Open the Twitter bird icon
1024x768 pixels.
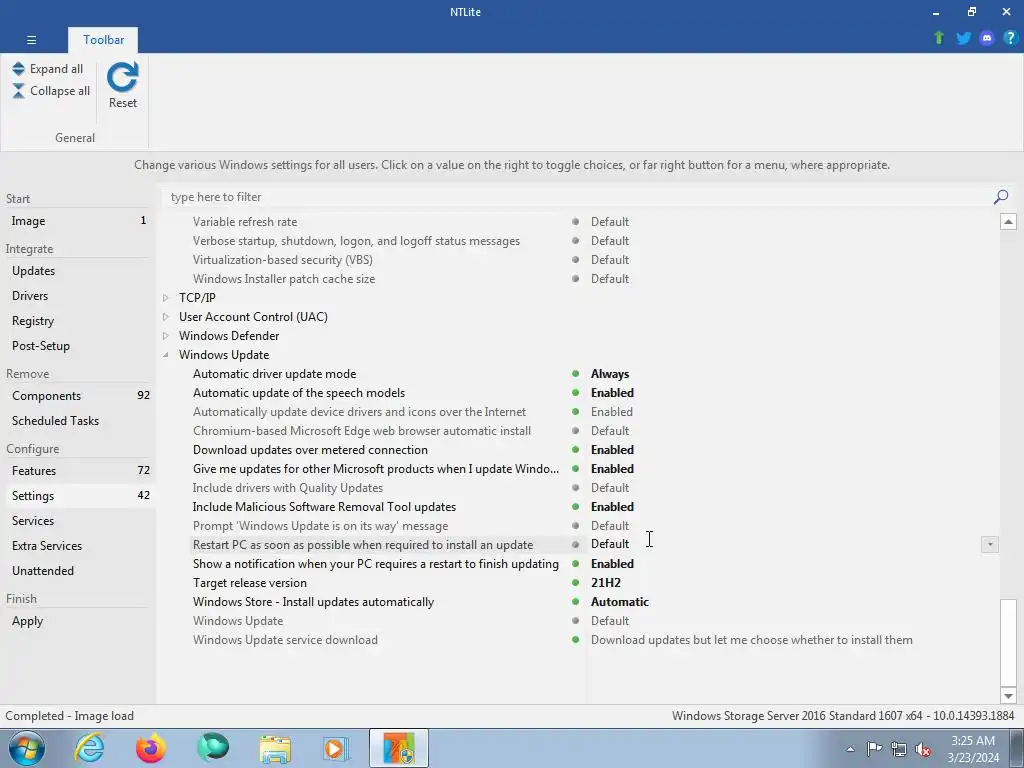coord(963,38)
